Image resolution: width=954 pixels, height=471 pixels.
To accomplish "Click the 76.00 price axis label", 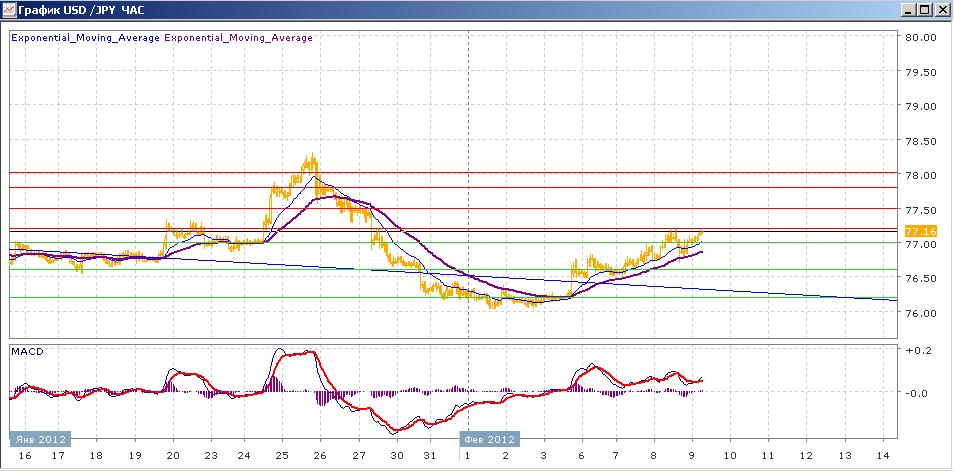I will [919, 313].
